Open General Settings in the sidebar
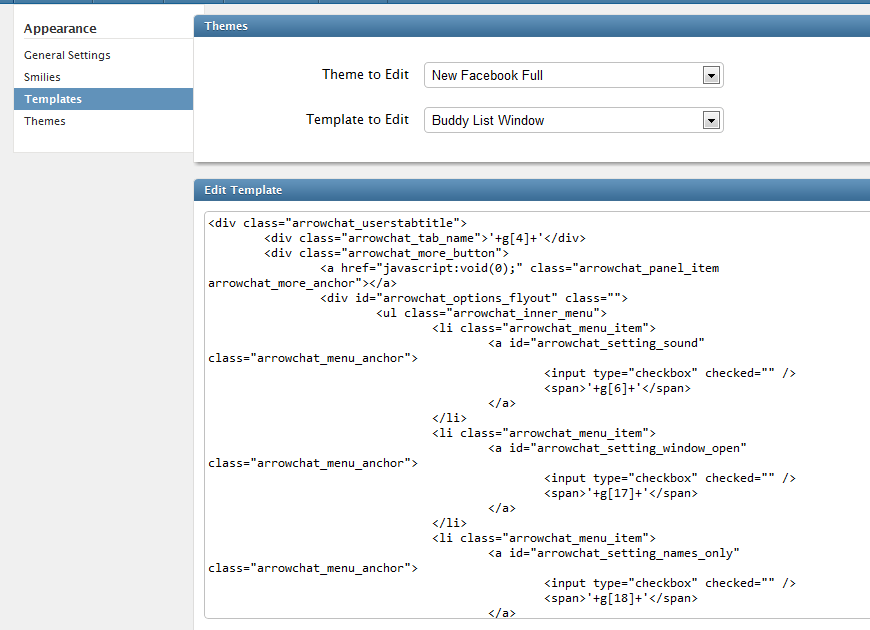Screen dimensions: 870x630 click(67, 55)
